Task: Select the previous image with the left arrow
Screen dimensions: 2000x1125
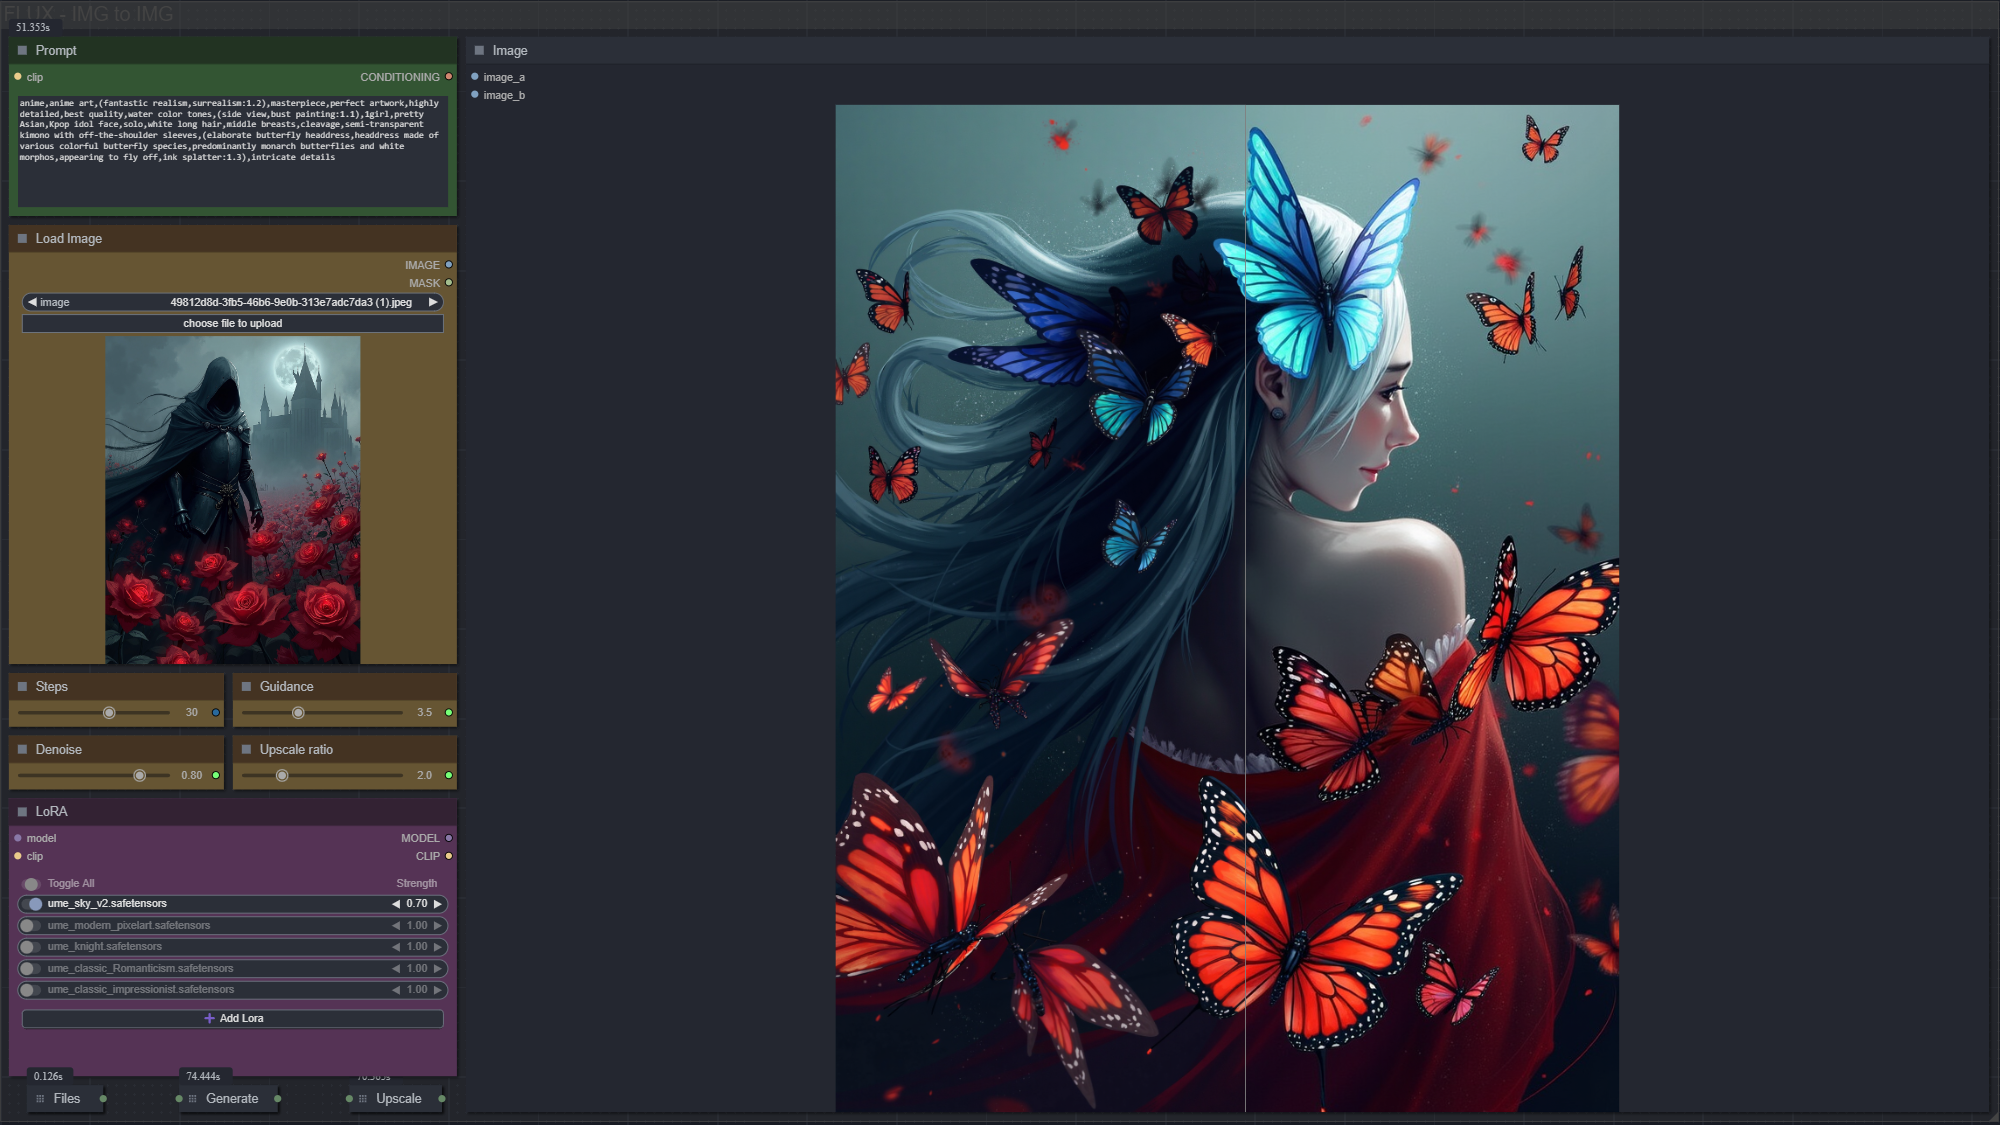Action: coord(32,302)
